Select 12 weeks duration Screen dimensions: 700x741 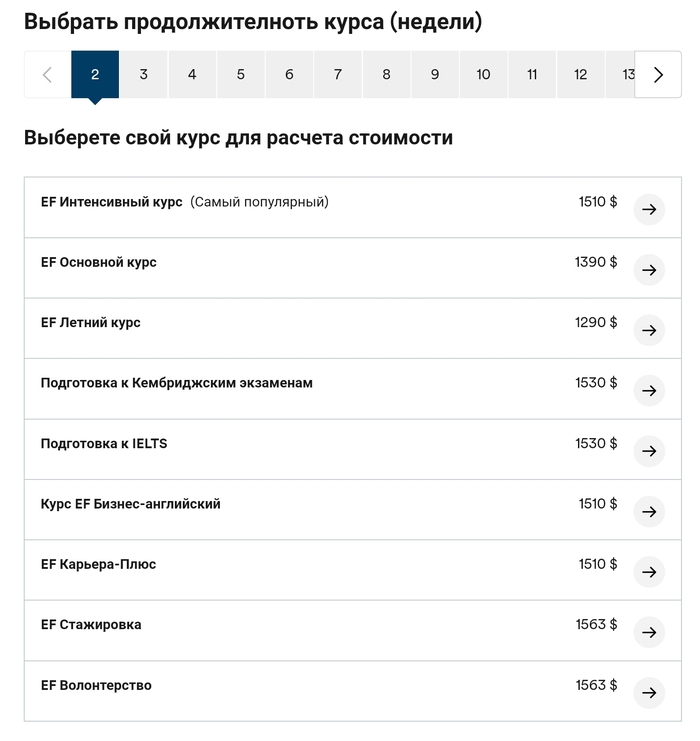[580, 75]
